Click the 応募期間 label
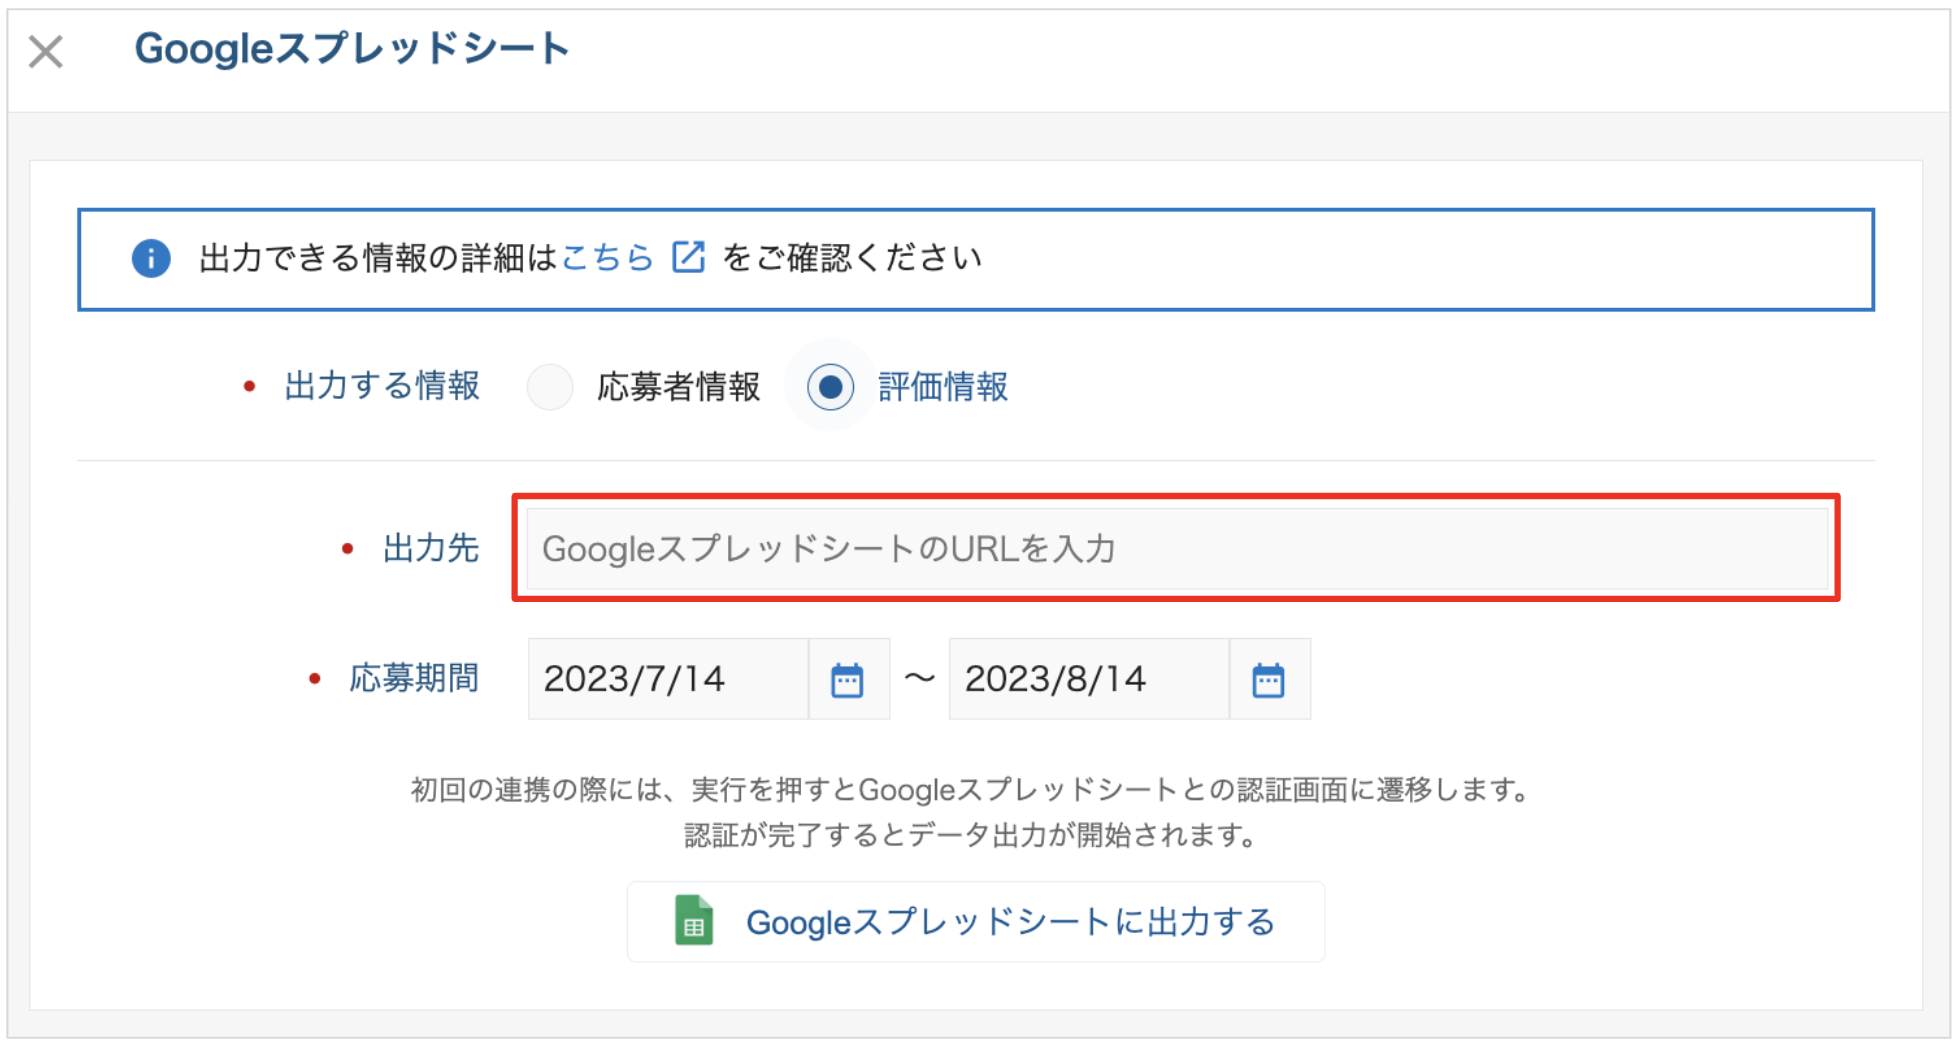 pos(414,679)
